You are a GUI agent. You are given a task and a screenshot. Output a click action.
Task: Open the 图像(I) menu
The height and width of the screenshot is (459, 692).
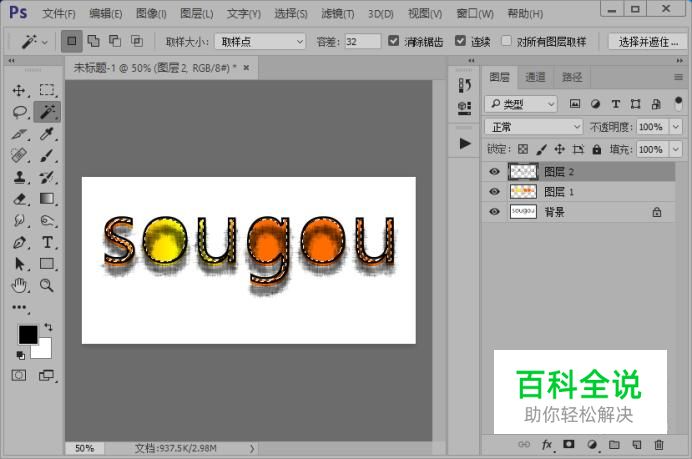click(151, 14)
